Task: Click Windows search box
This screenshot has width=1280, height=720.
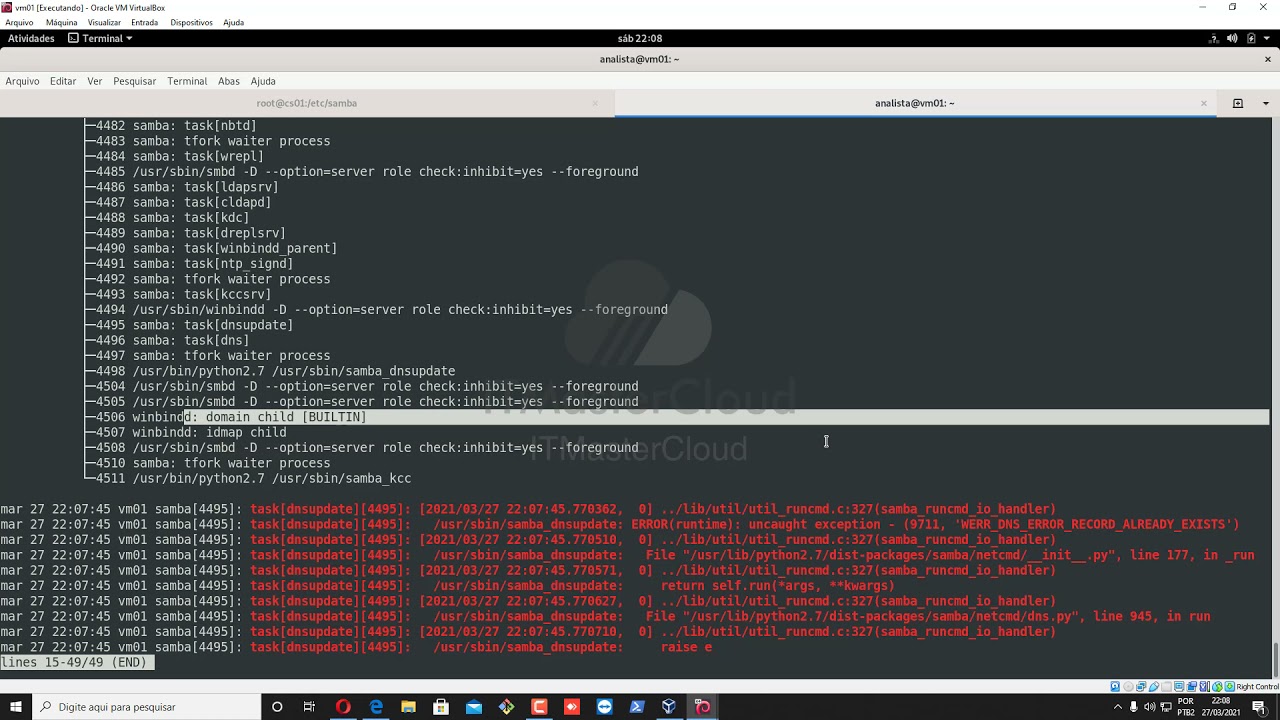Action: click(x=146, y=707)
